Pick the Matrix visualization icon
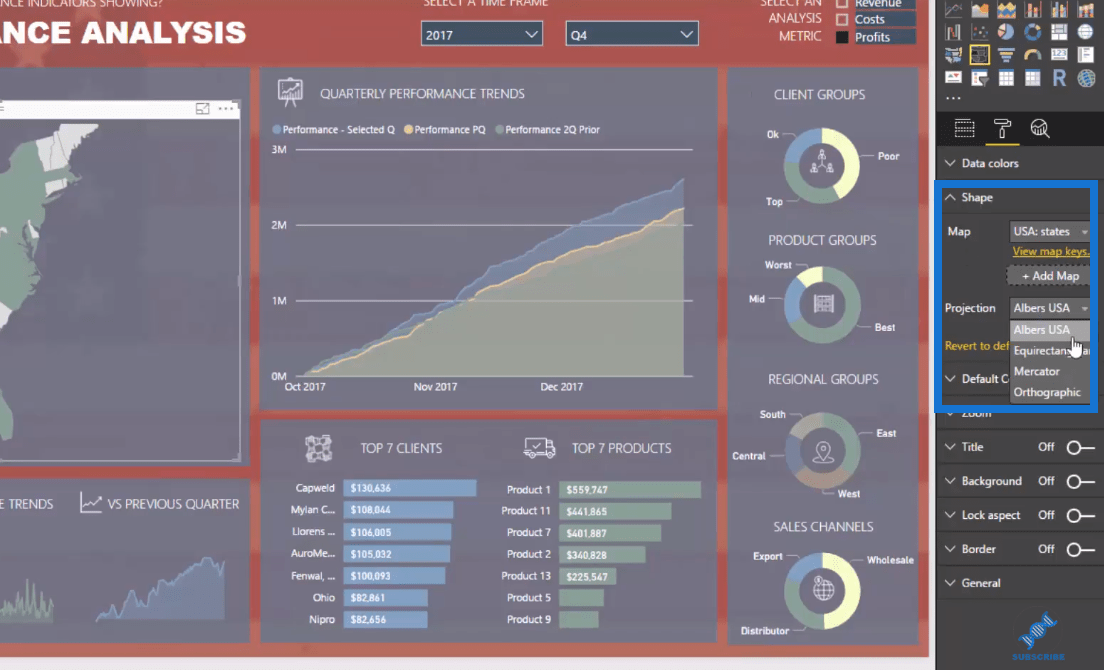 1033,77
